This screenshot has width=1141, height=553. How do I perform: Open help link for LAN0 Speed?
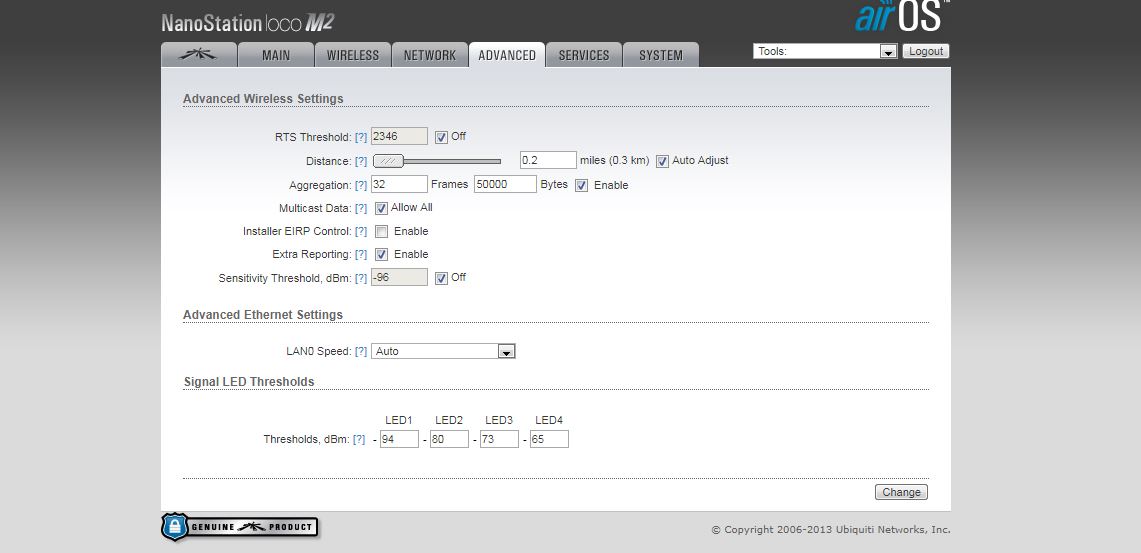pyautogui.click(x=361, y=351)
